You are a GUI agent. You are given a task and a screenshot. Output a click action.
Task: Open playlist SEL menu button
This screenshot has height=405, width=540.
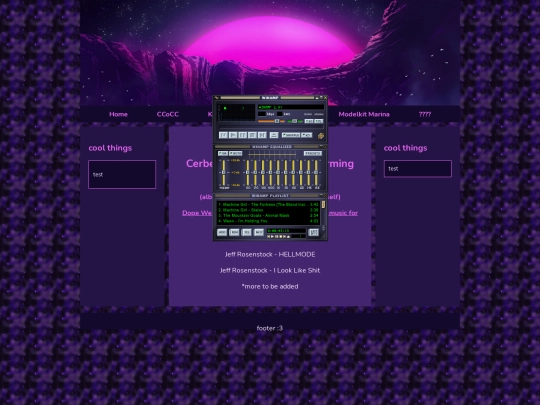[246, 232]
